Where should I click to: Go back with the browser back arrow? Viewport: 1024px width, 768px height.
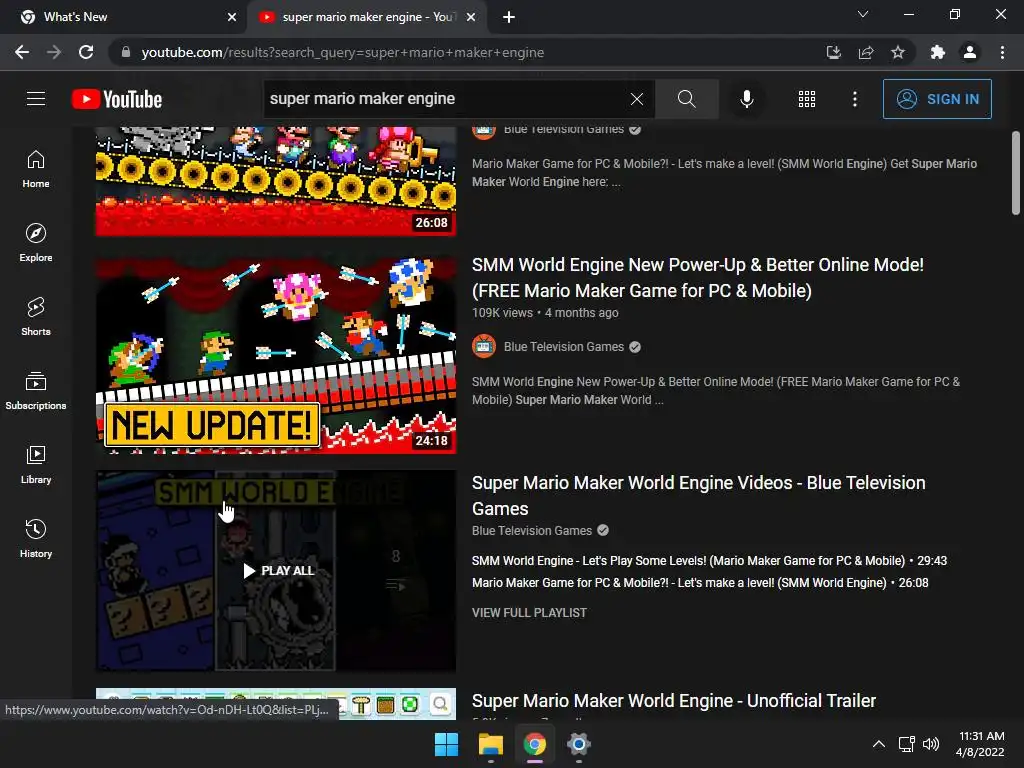tap(22, 52)
